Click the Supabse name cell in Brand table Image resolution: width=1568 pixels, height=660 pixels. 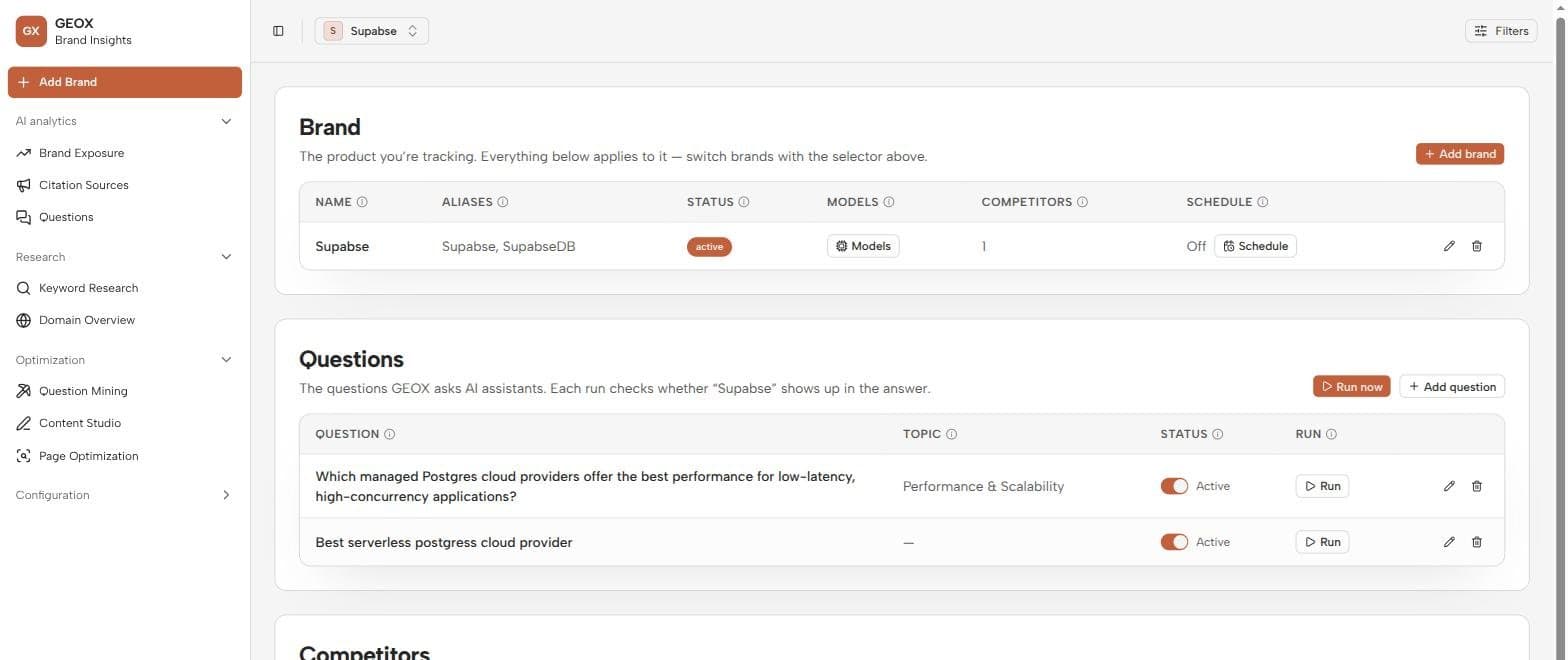click(342, 246)
